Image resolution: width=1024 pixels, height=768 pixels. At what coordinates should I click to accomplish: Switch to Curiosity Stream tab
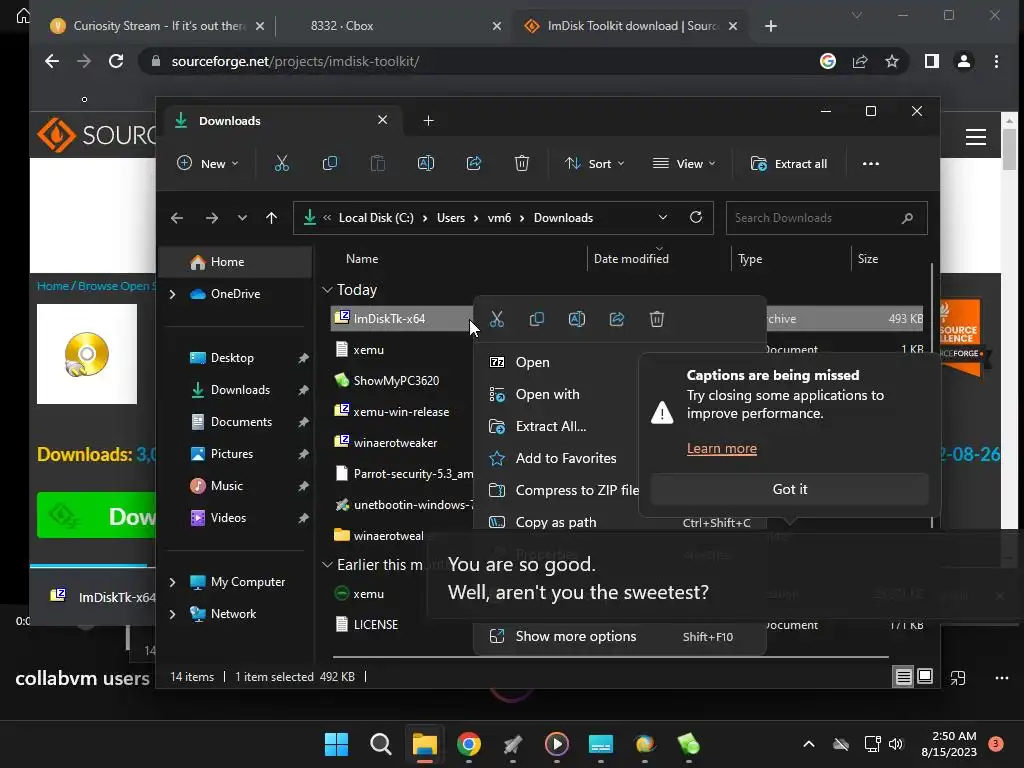click(x=159, y=25)
